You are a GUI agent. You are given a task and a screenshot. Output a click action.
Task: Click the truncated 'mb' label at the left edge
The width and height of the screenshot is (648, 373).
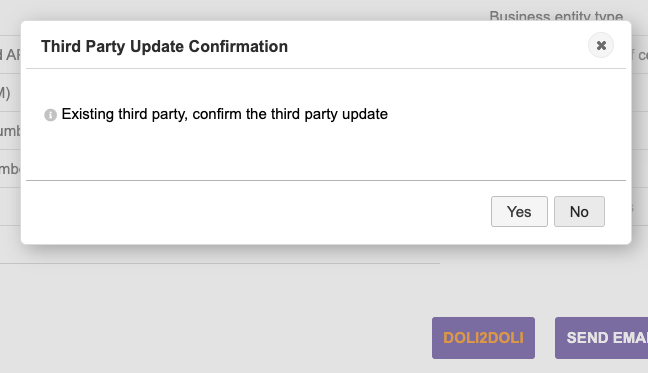pos(10,169)
